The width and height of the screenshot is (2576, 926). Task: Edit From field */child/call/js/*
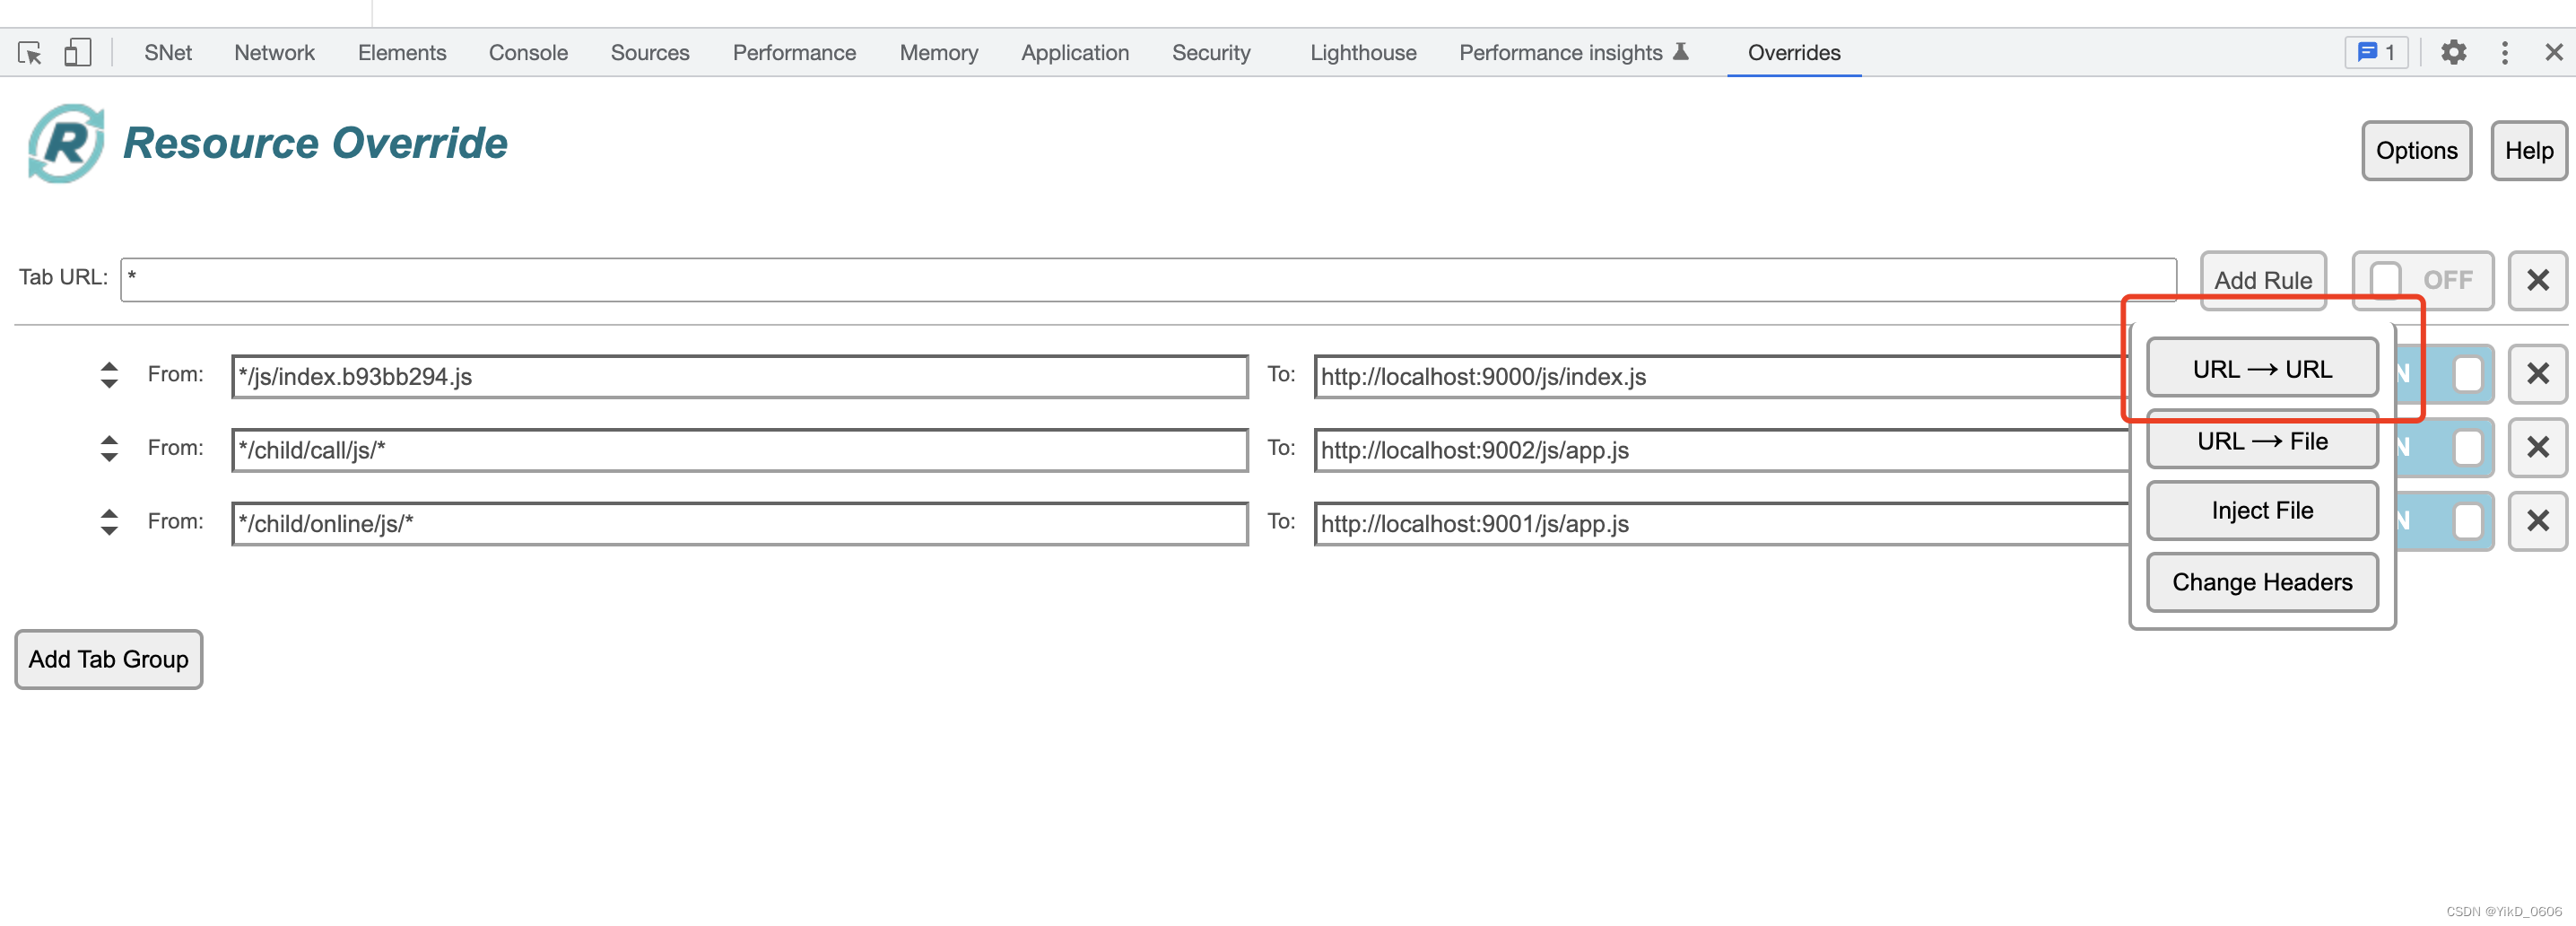740,450
